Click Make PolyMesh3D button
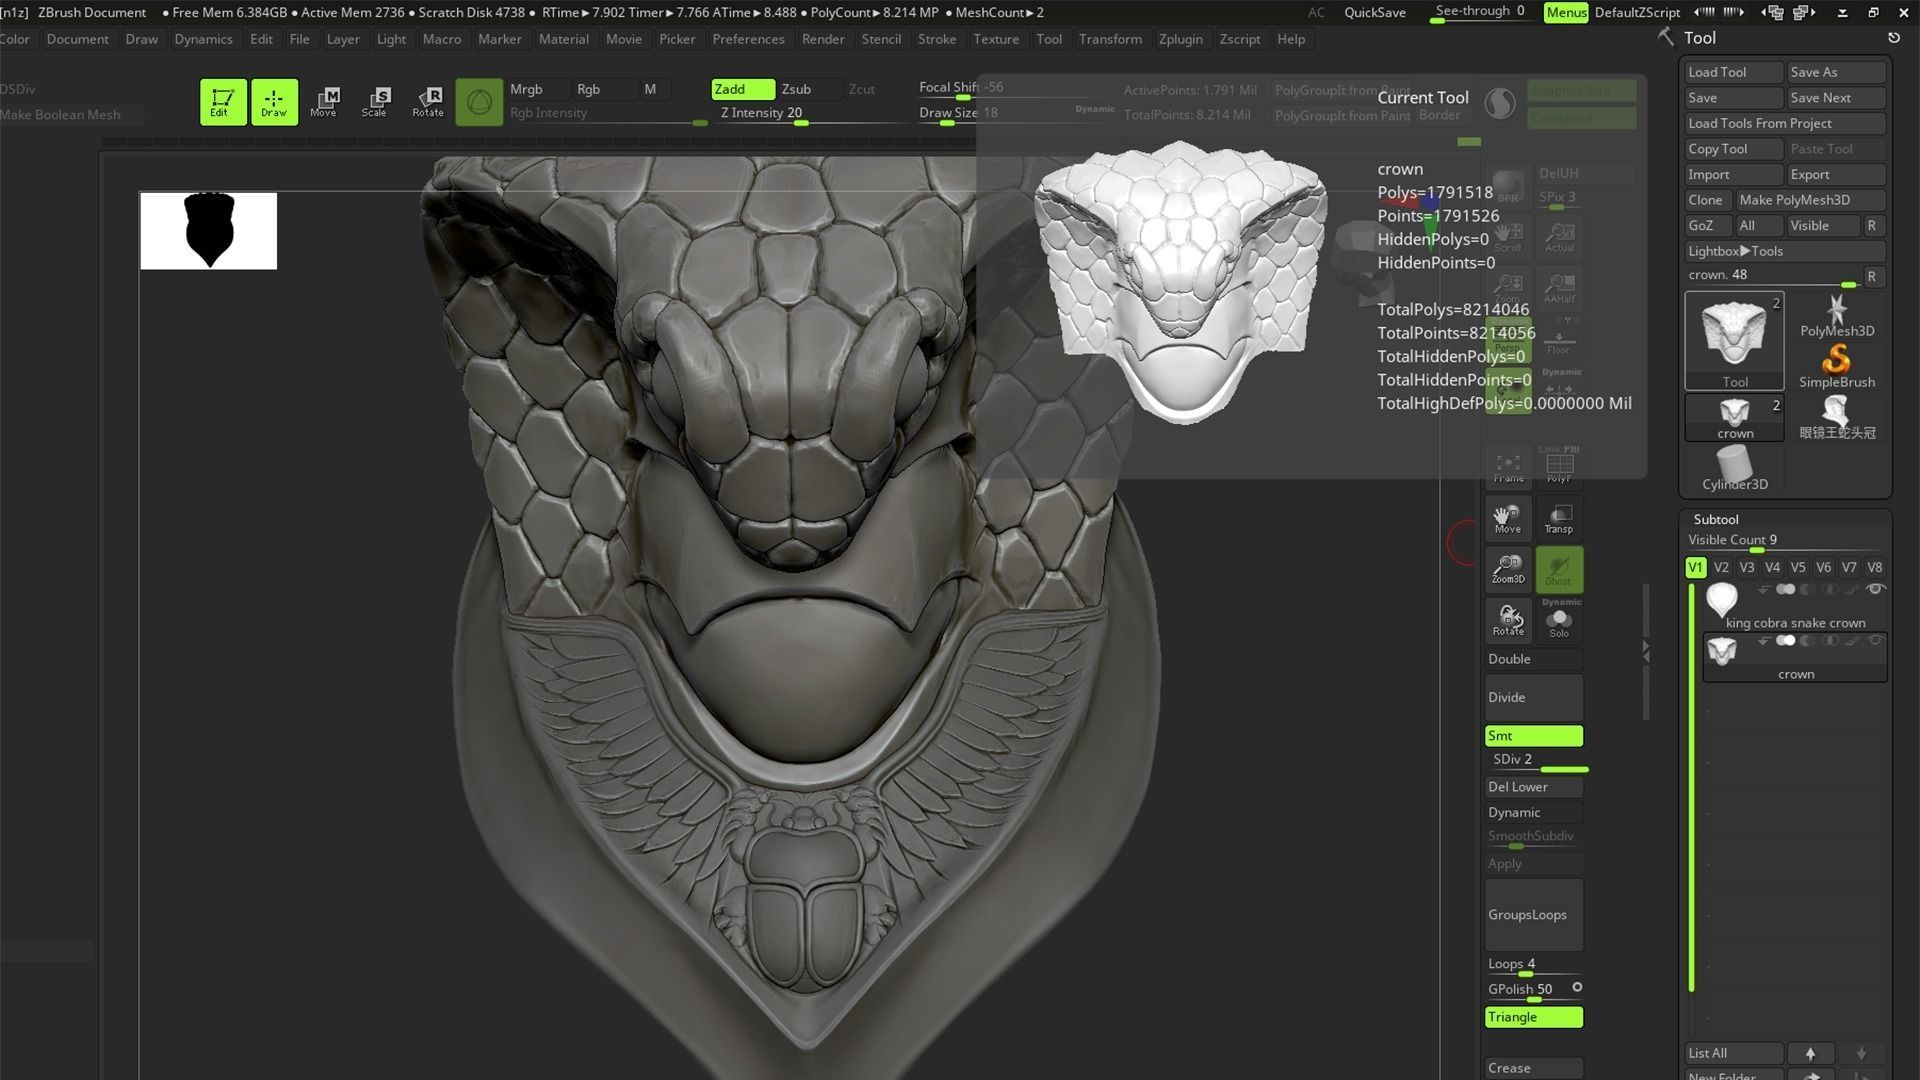This screenshot has height=1080, width=1920. [x=1810, y=200]
